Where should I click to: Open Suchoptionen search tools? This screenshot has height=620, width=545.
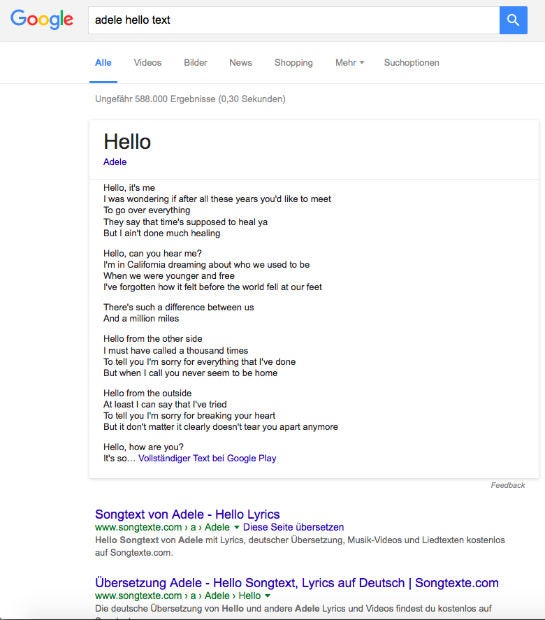(x=412, y=62)
